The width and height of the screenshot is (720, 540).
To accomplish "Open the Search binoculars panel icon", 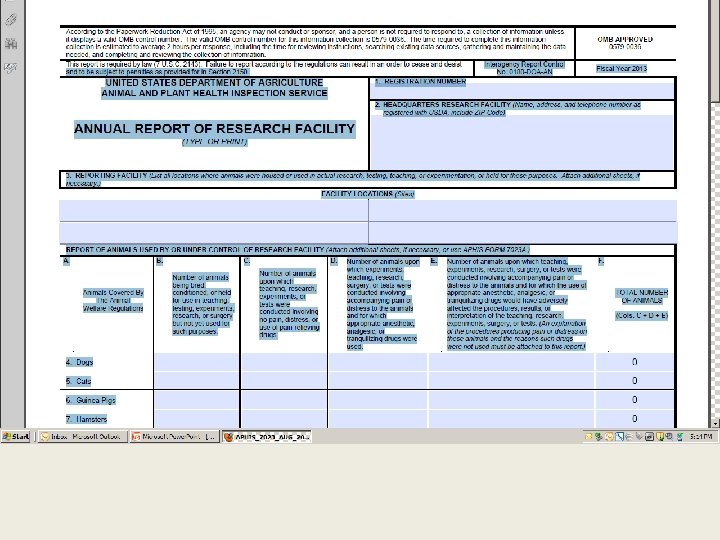I will (x=11, y=44).
